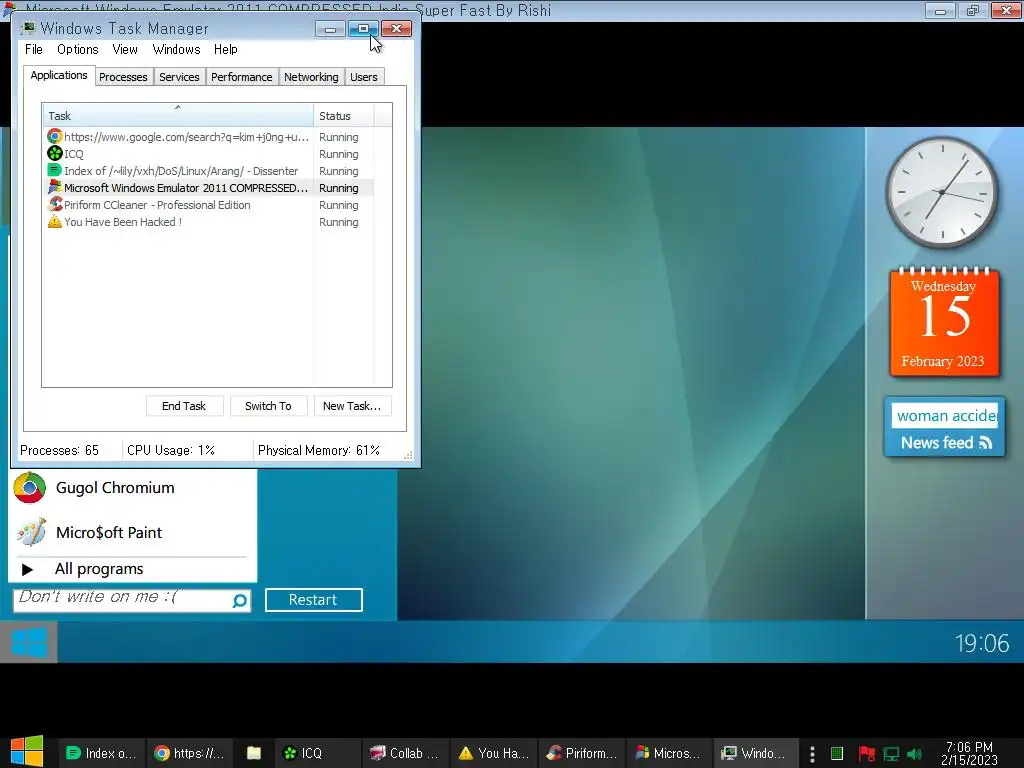Image resolution: width=1024 pixels, height=768 pixels.
Task: Open the File menu in Task Manager
Action: [x=34, y=49]
